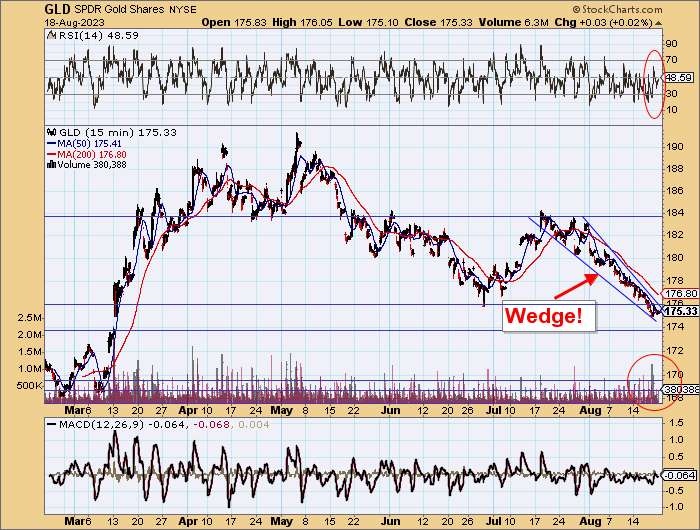Click the RSI 48.59 value tag on axis

(x=679, y=78)
